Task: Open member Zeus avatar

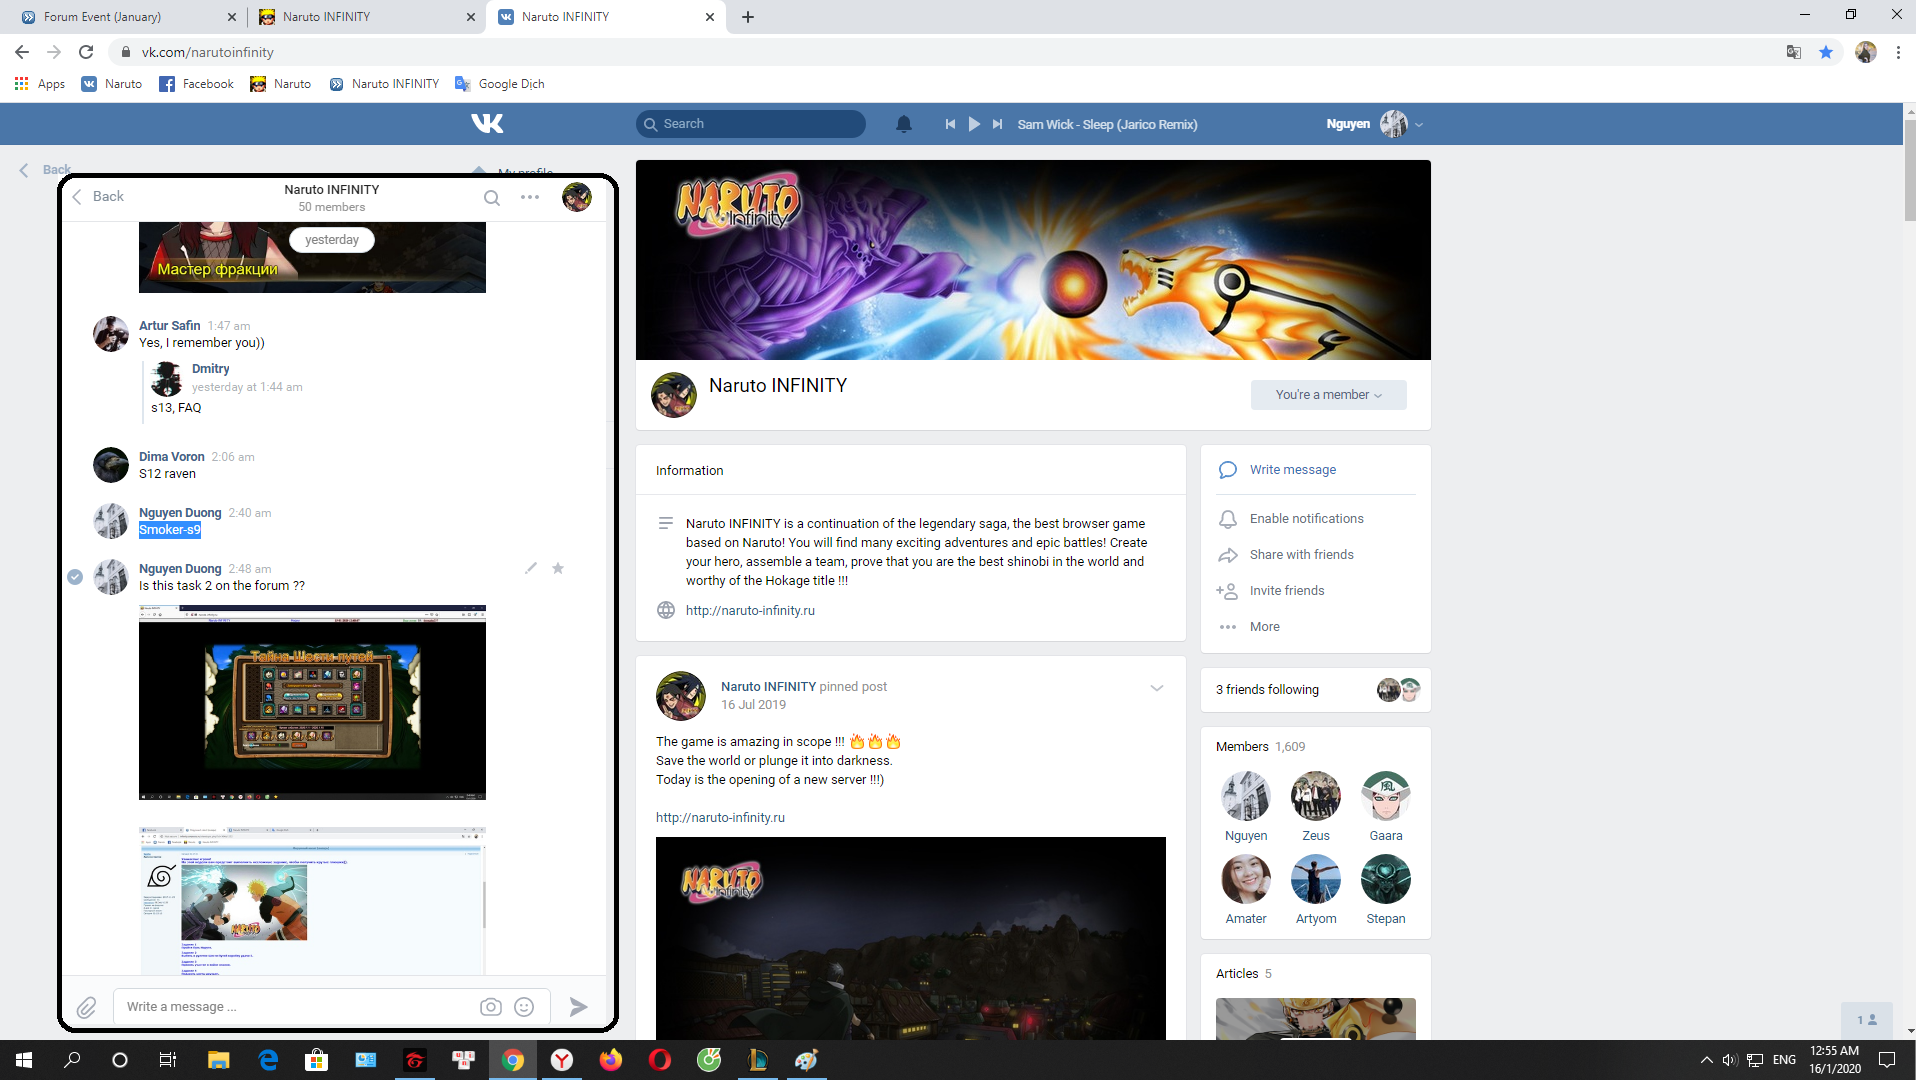Action: click(1316, 796)
